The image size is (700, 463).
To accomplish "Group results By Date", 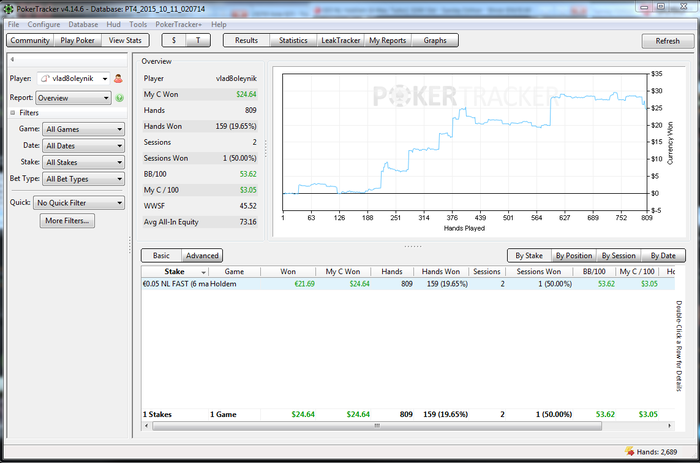I will pyautogui.click(x=663, y=255).
